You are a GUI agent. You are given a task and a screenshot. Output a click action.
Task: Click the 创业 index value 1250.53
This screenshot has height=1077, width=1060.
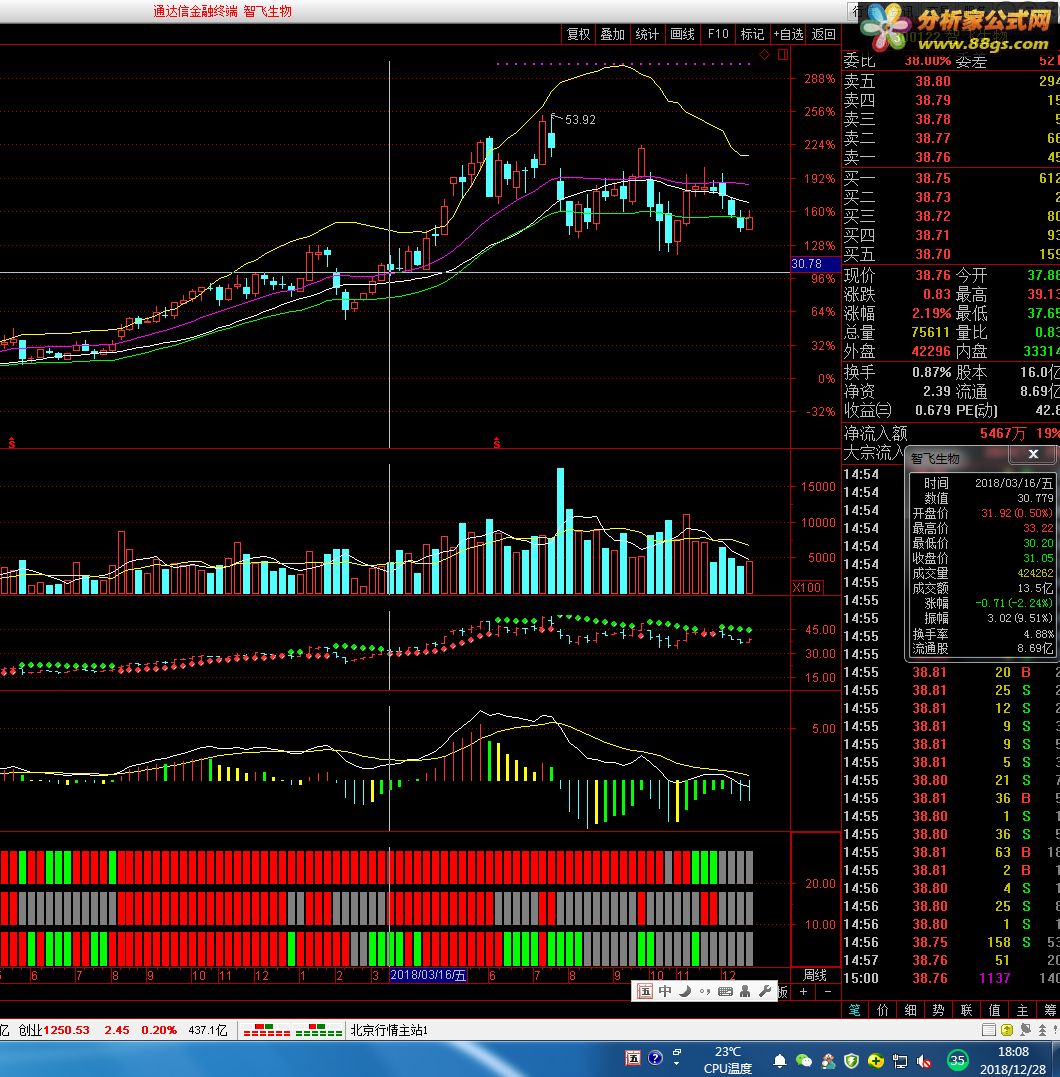click(x=66, y=1030)
